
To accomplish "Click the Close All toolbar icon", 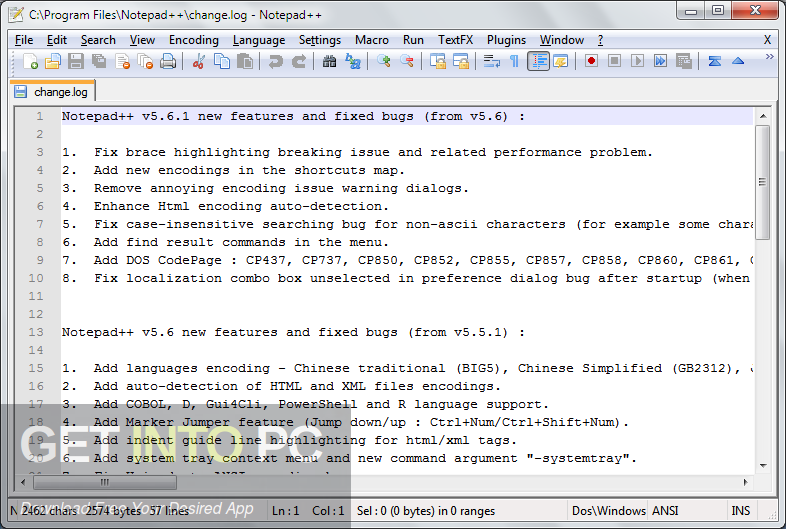I will (x=145, y=61).
